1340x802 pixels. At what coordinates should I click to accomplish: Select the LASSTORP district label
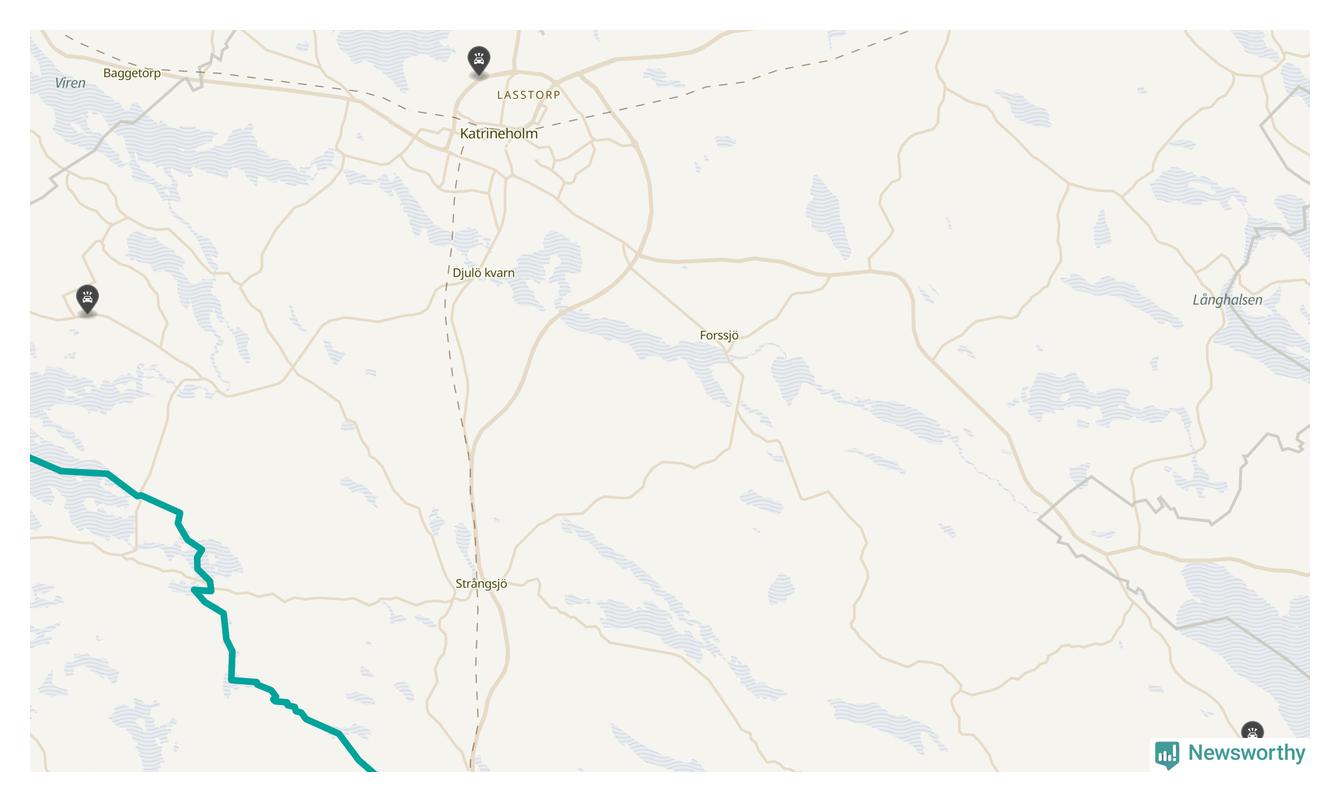point(529,95)
